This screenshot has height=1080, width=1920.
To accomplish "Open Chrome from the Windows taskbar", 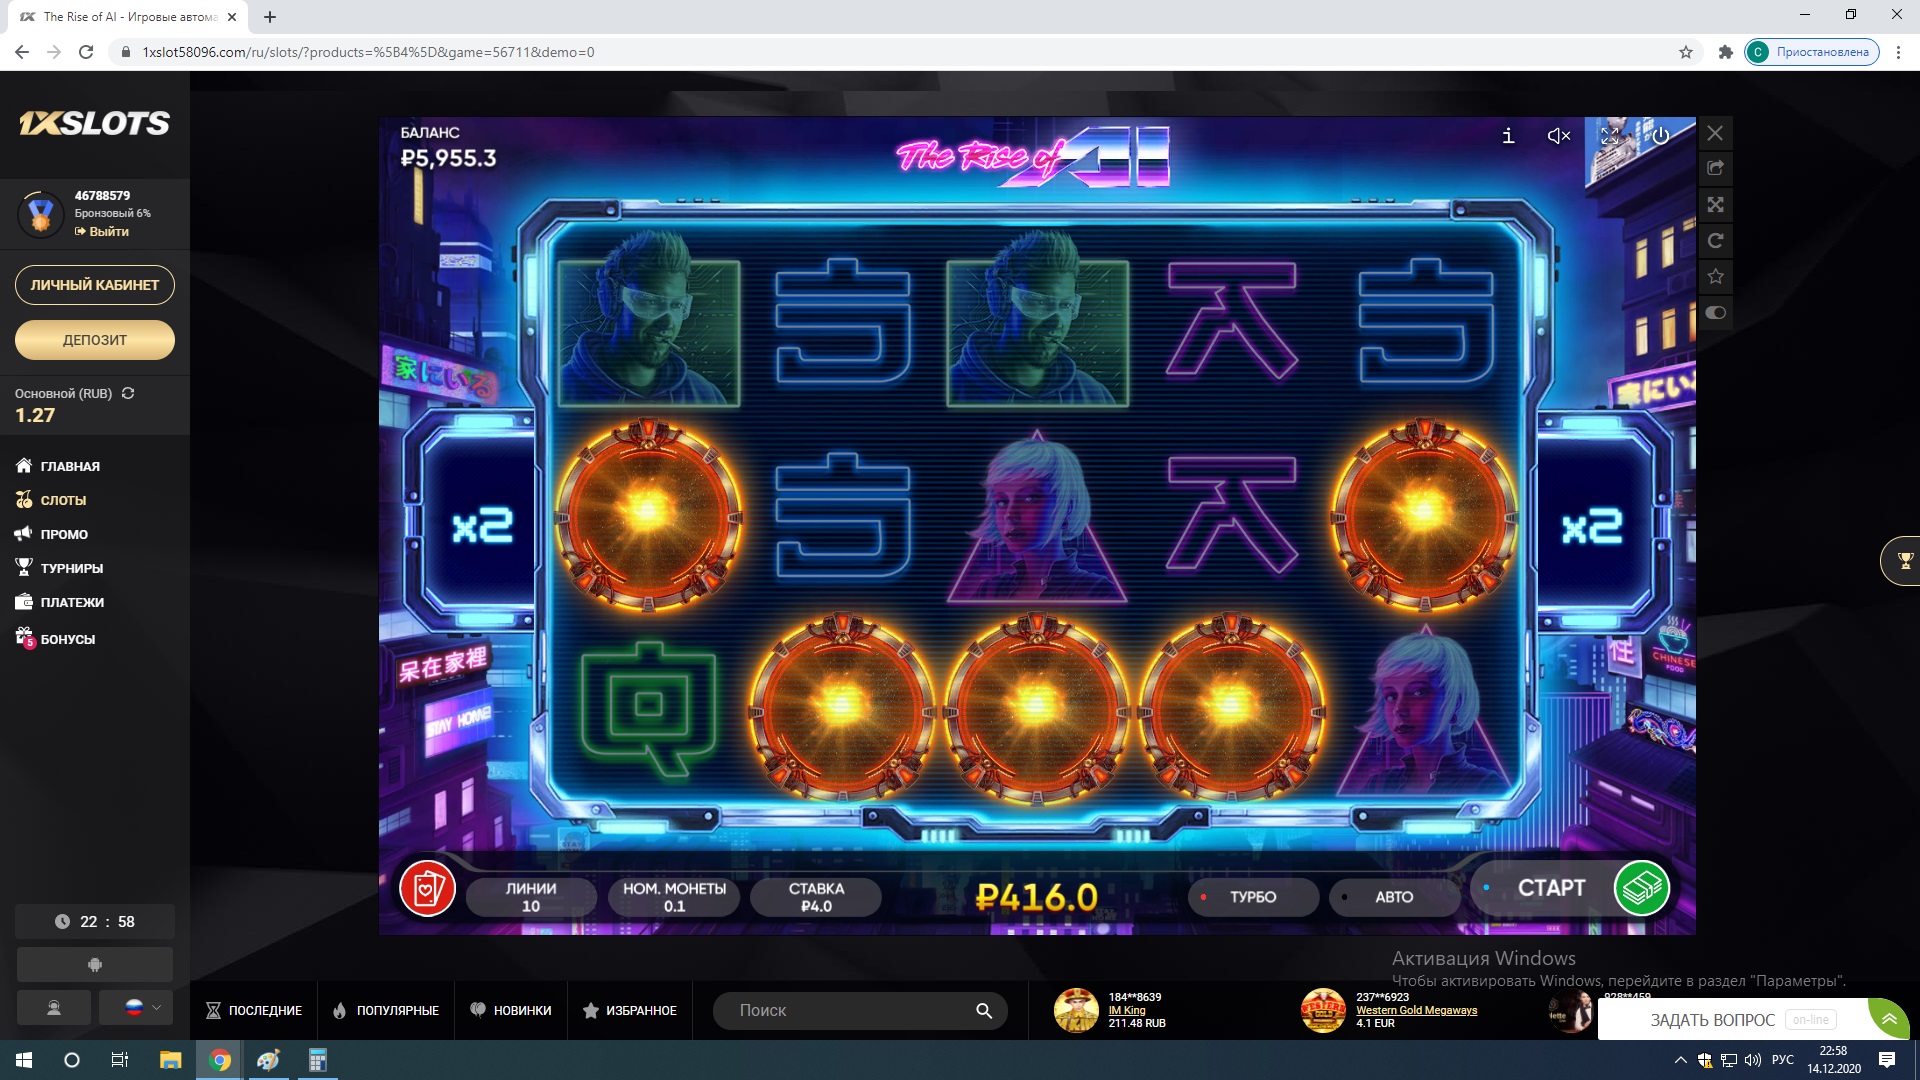I will pos(220,1060).
